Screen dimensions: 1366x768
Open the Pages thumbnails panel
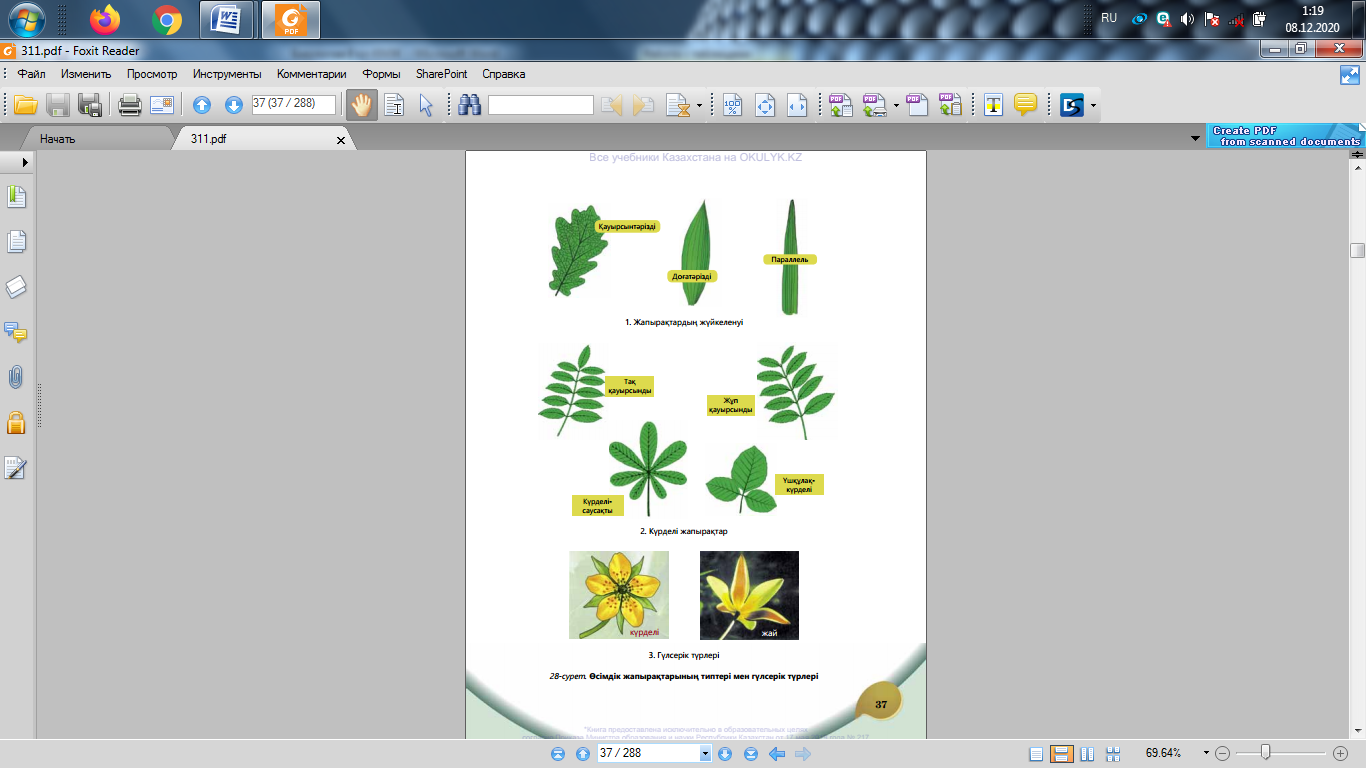click(x=16, y=241)
